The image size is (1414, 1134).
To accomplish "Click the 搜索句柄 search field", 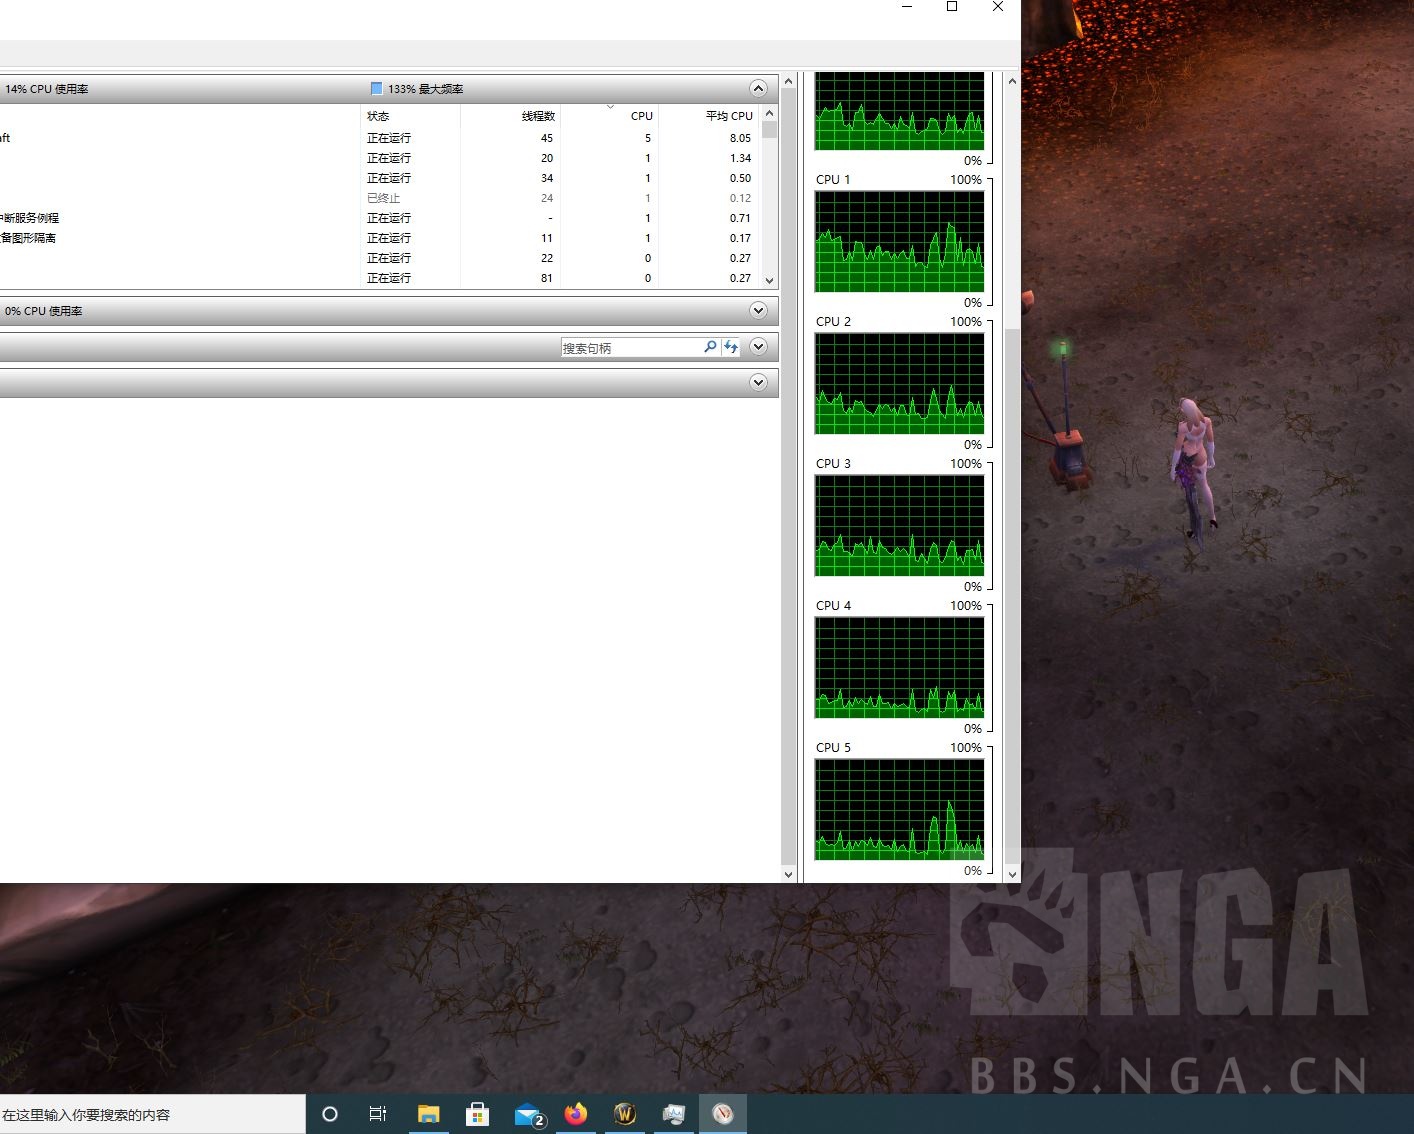I will 630,348.
